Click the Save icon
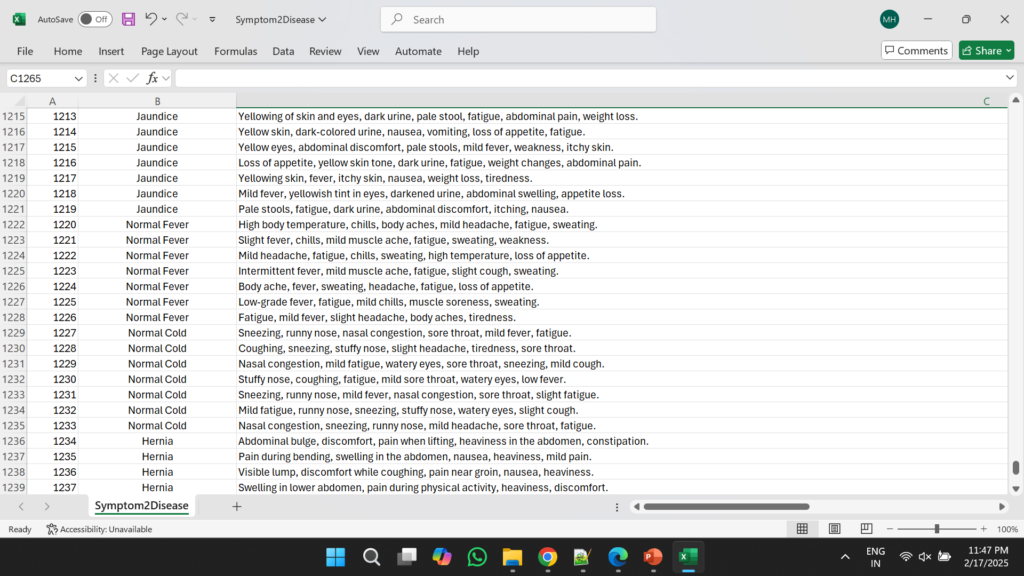The image size is (1024, 576). tap(128, 18)
